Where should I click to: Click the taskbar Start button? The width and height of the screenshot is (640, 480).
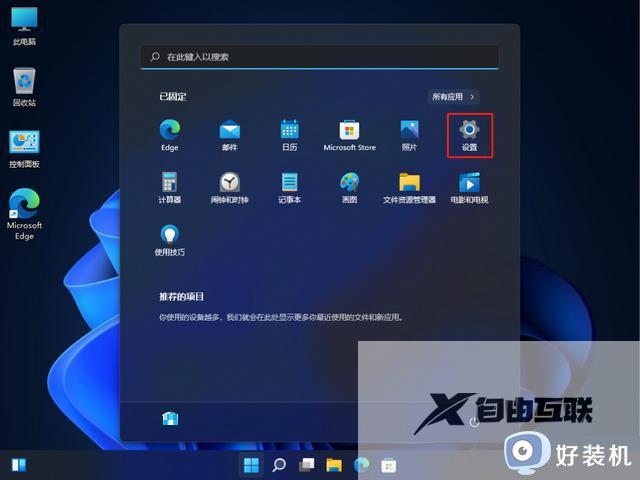tap(251, 465)
